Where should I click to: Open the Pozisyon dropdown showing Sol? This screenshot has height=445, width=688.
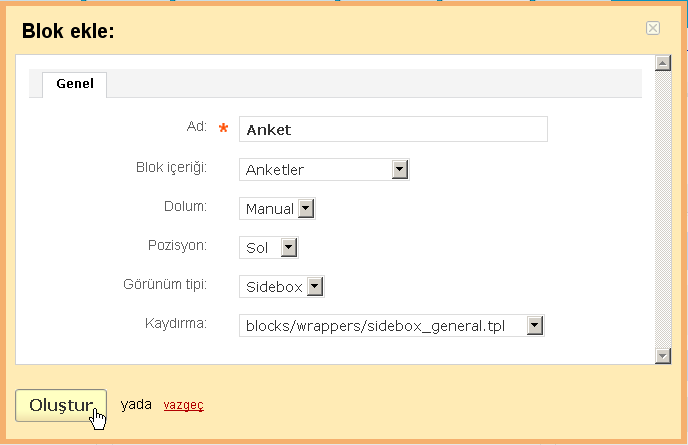[269, 248]
